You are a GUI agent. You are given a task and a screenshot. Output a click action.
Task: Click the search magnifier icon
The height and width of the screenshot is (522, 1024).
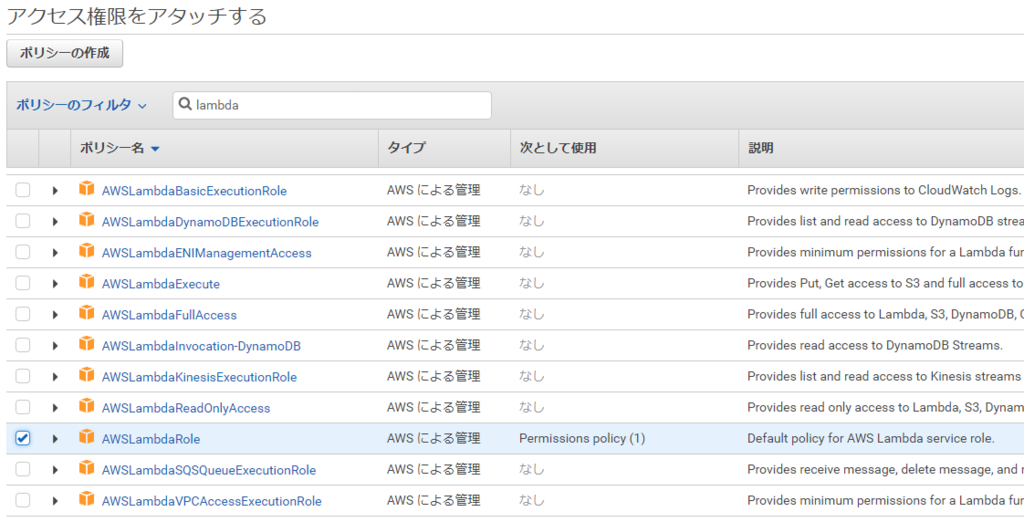point(185,105)
